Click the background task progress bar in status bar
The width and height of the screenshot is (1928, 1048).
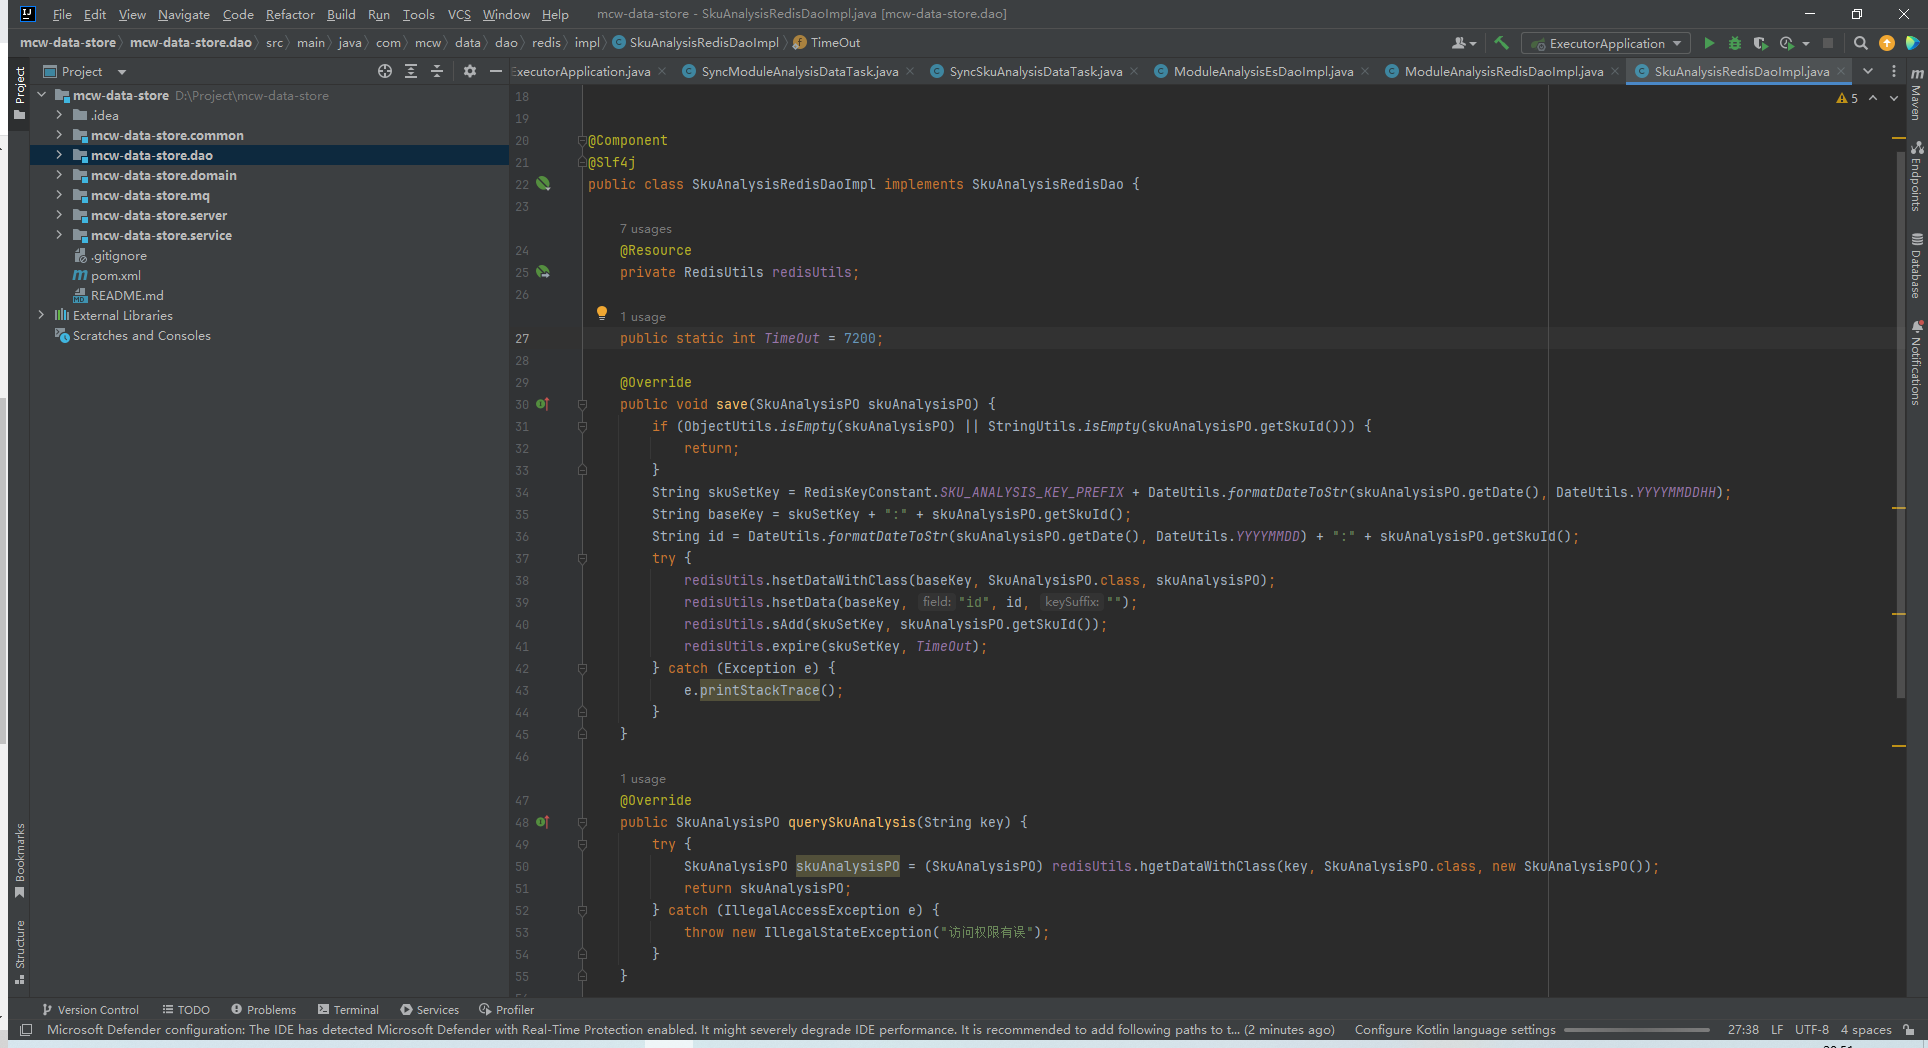[1637, 1030]
